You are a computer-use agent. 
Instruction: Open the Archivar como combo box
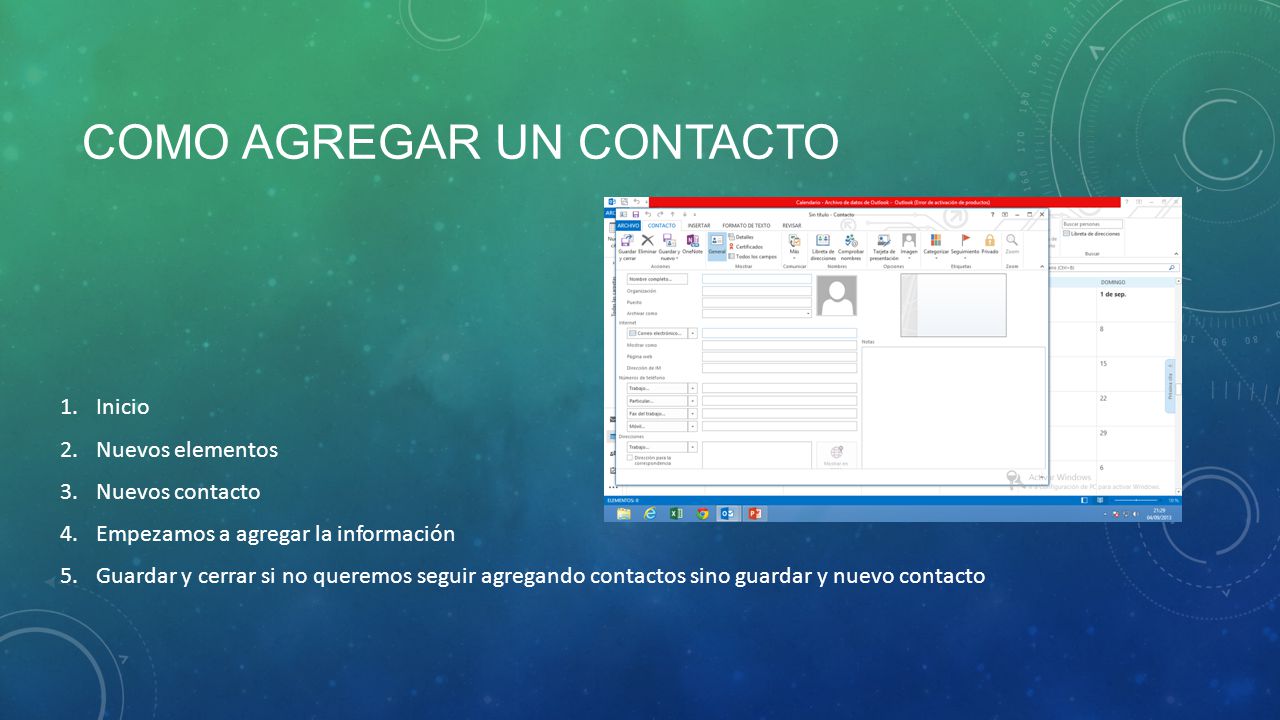click(x=757, y=314)
